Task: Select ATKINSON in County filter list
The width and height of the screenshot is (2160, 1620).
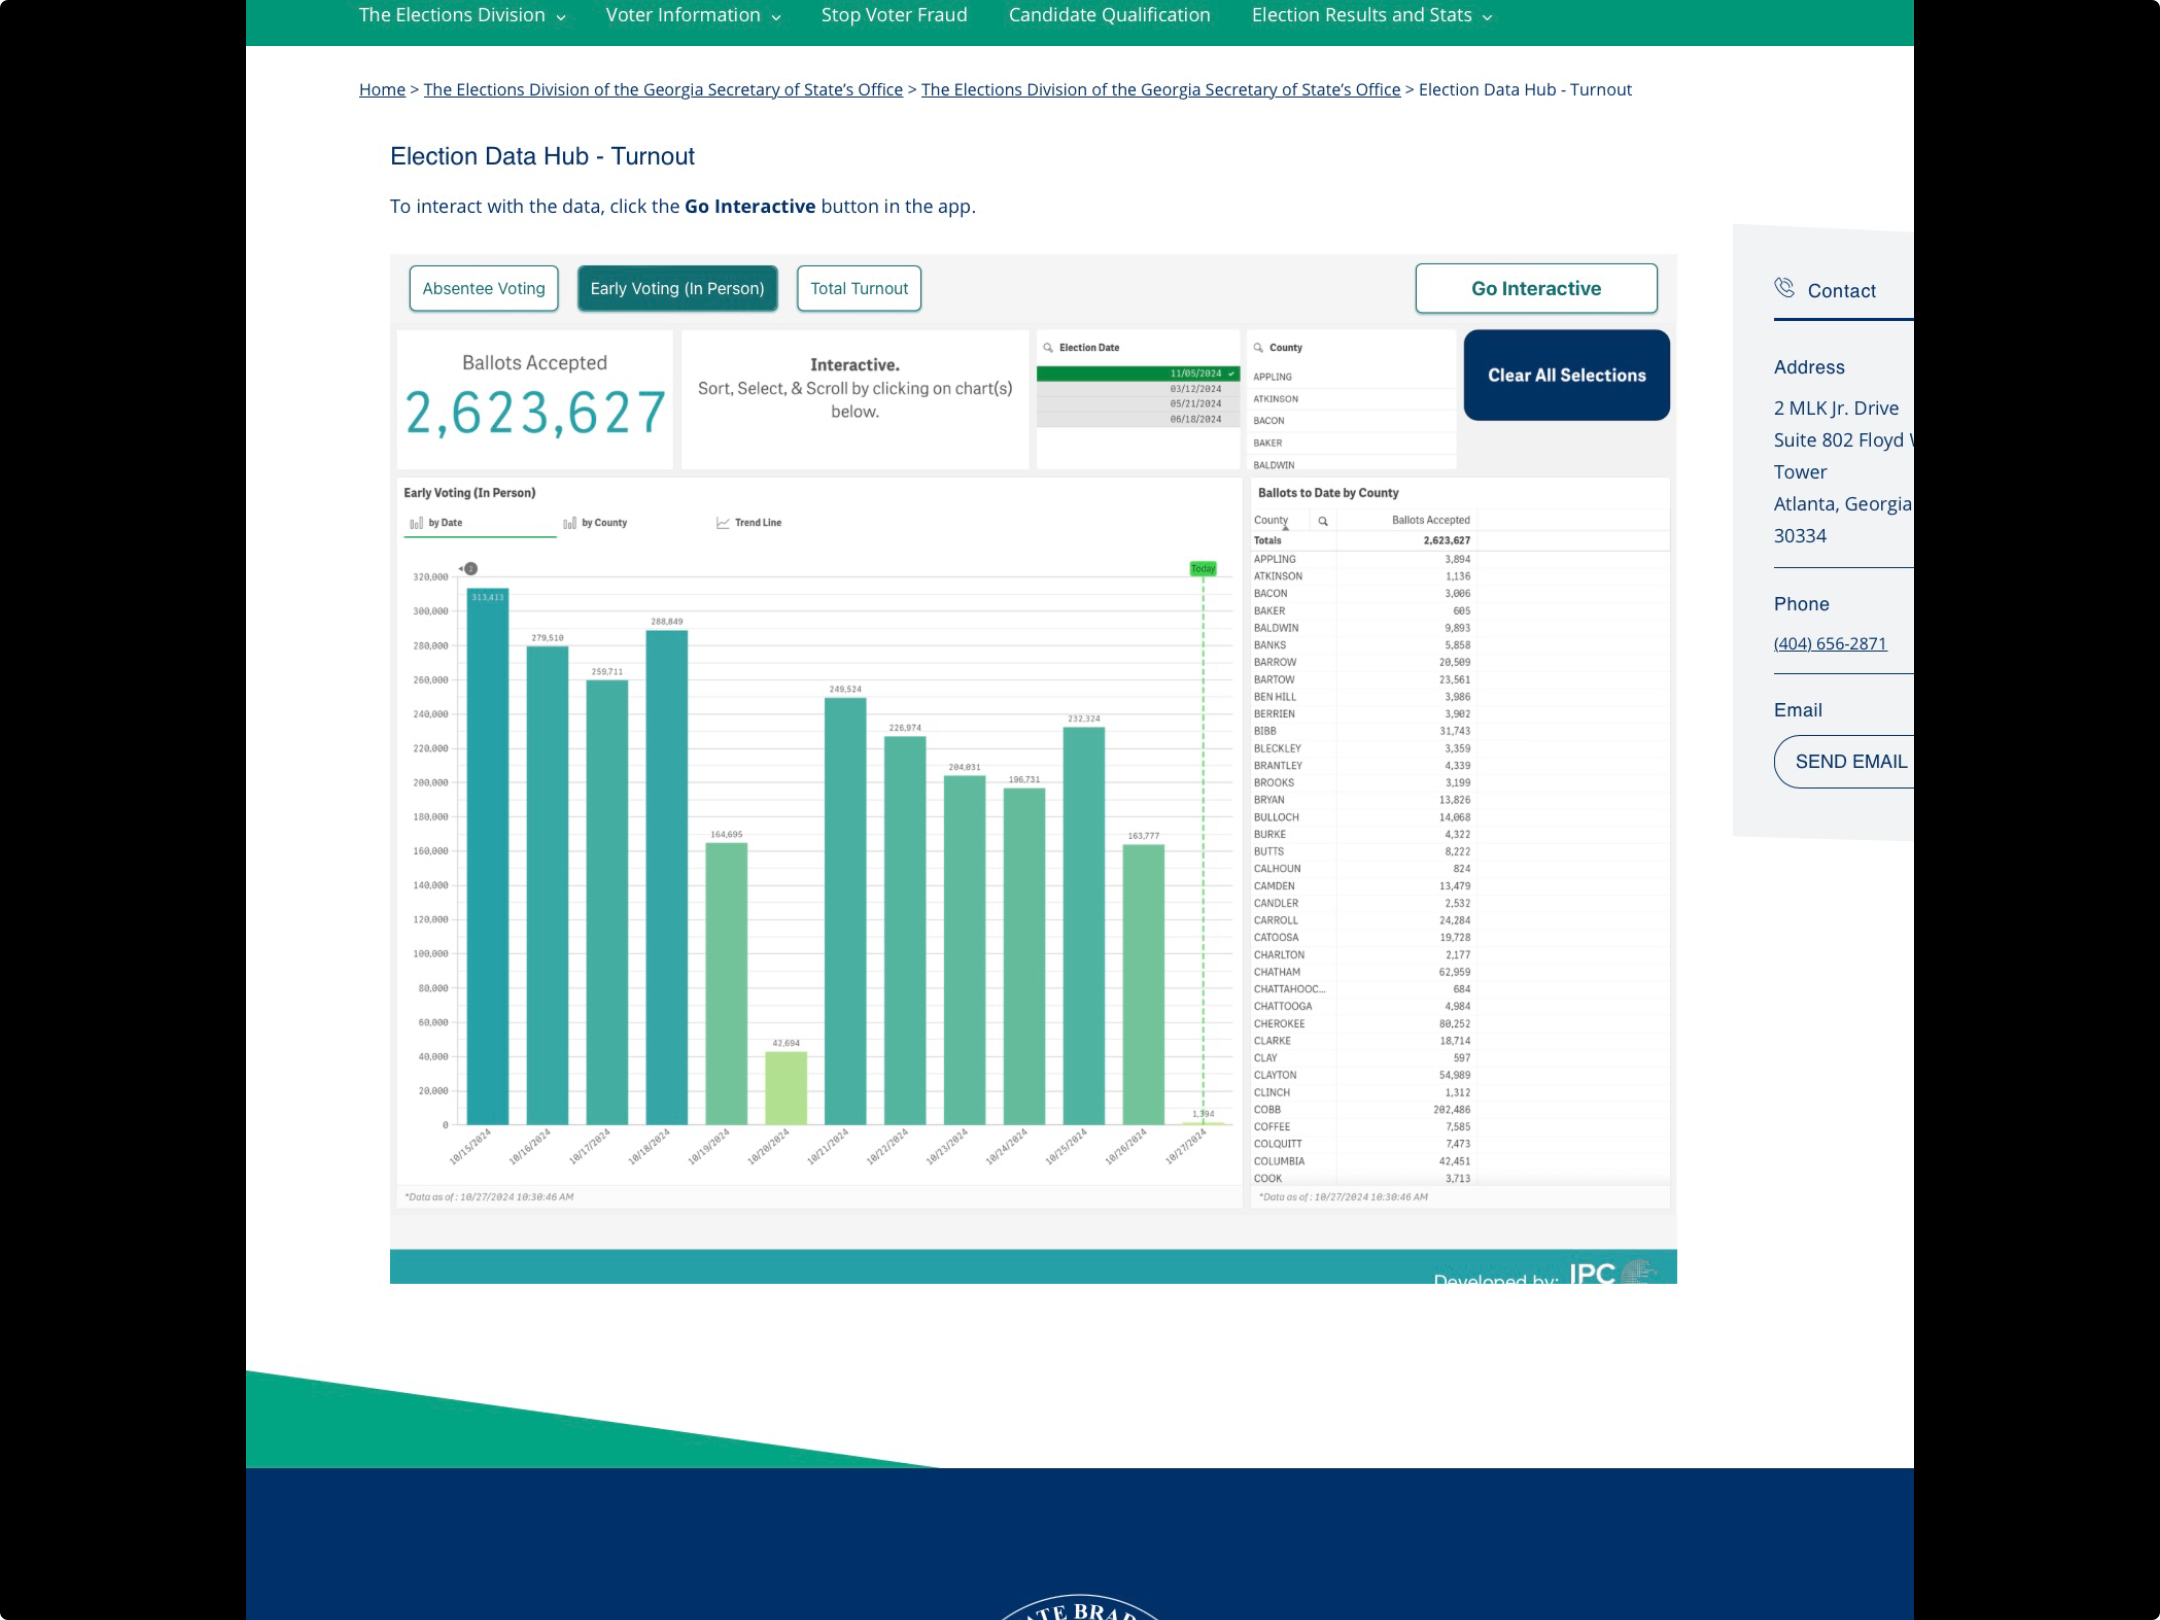Action: [x=1352, y=399]
